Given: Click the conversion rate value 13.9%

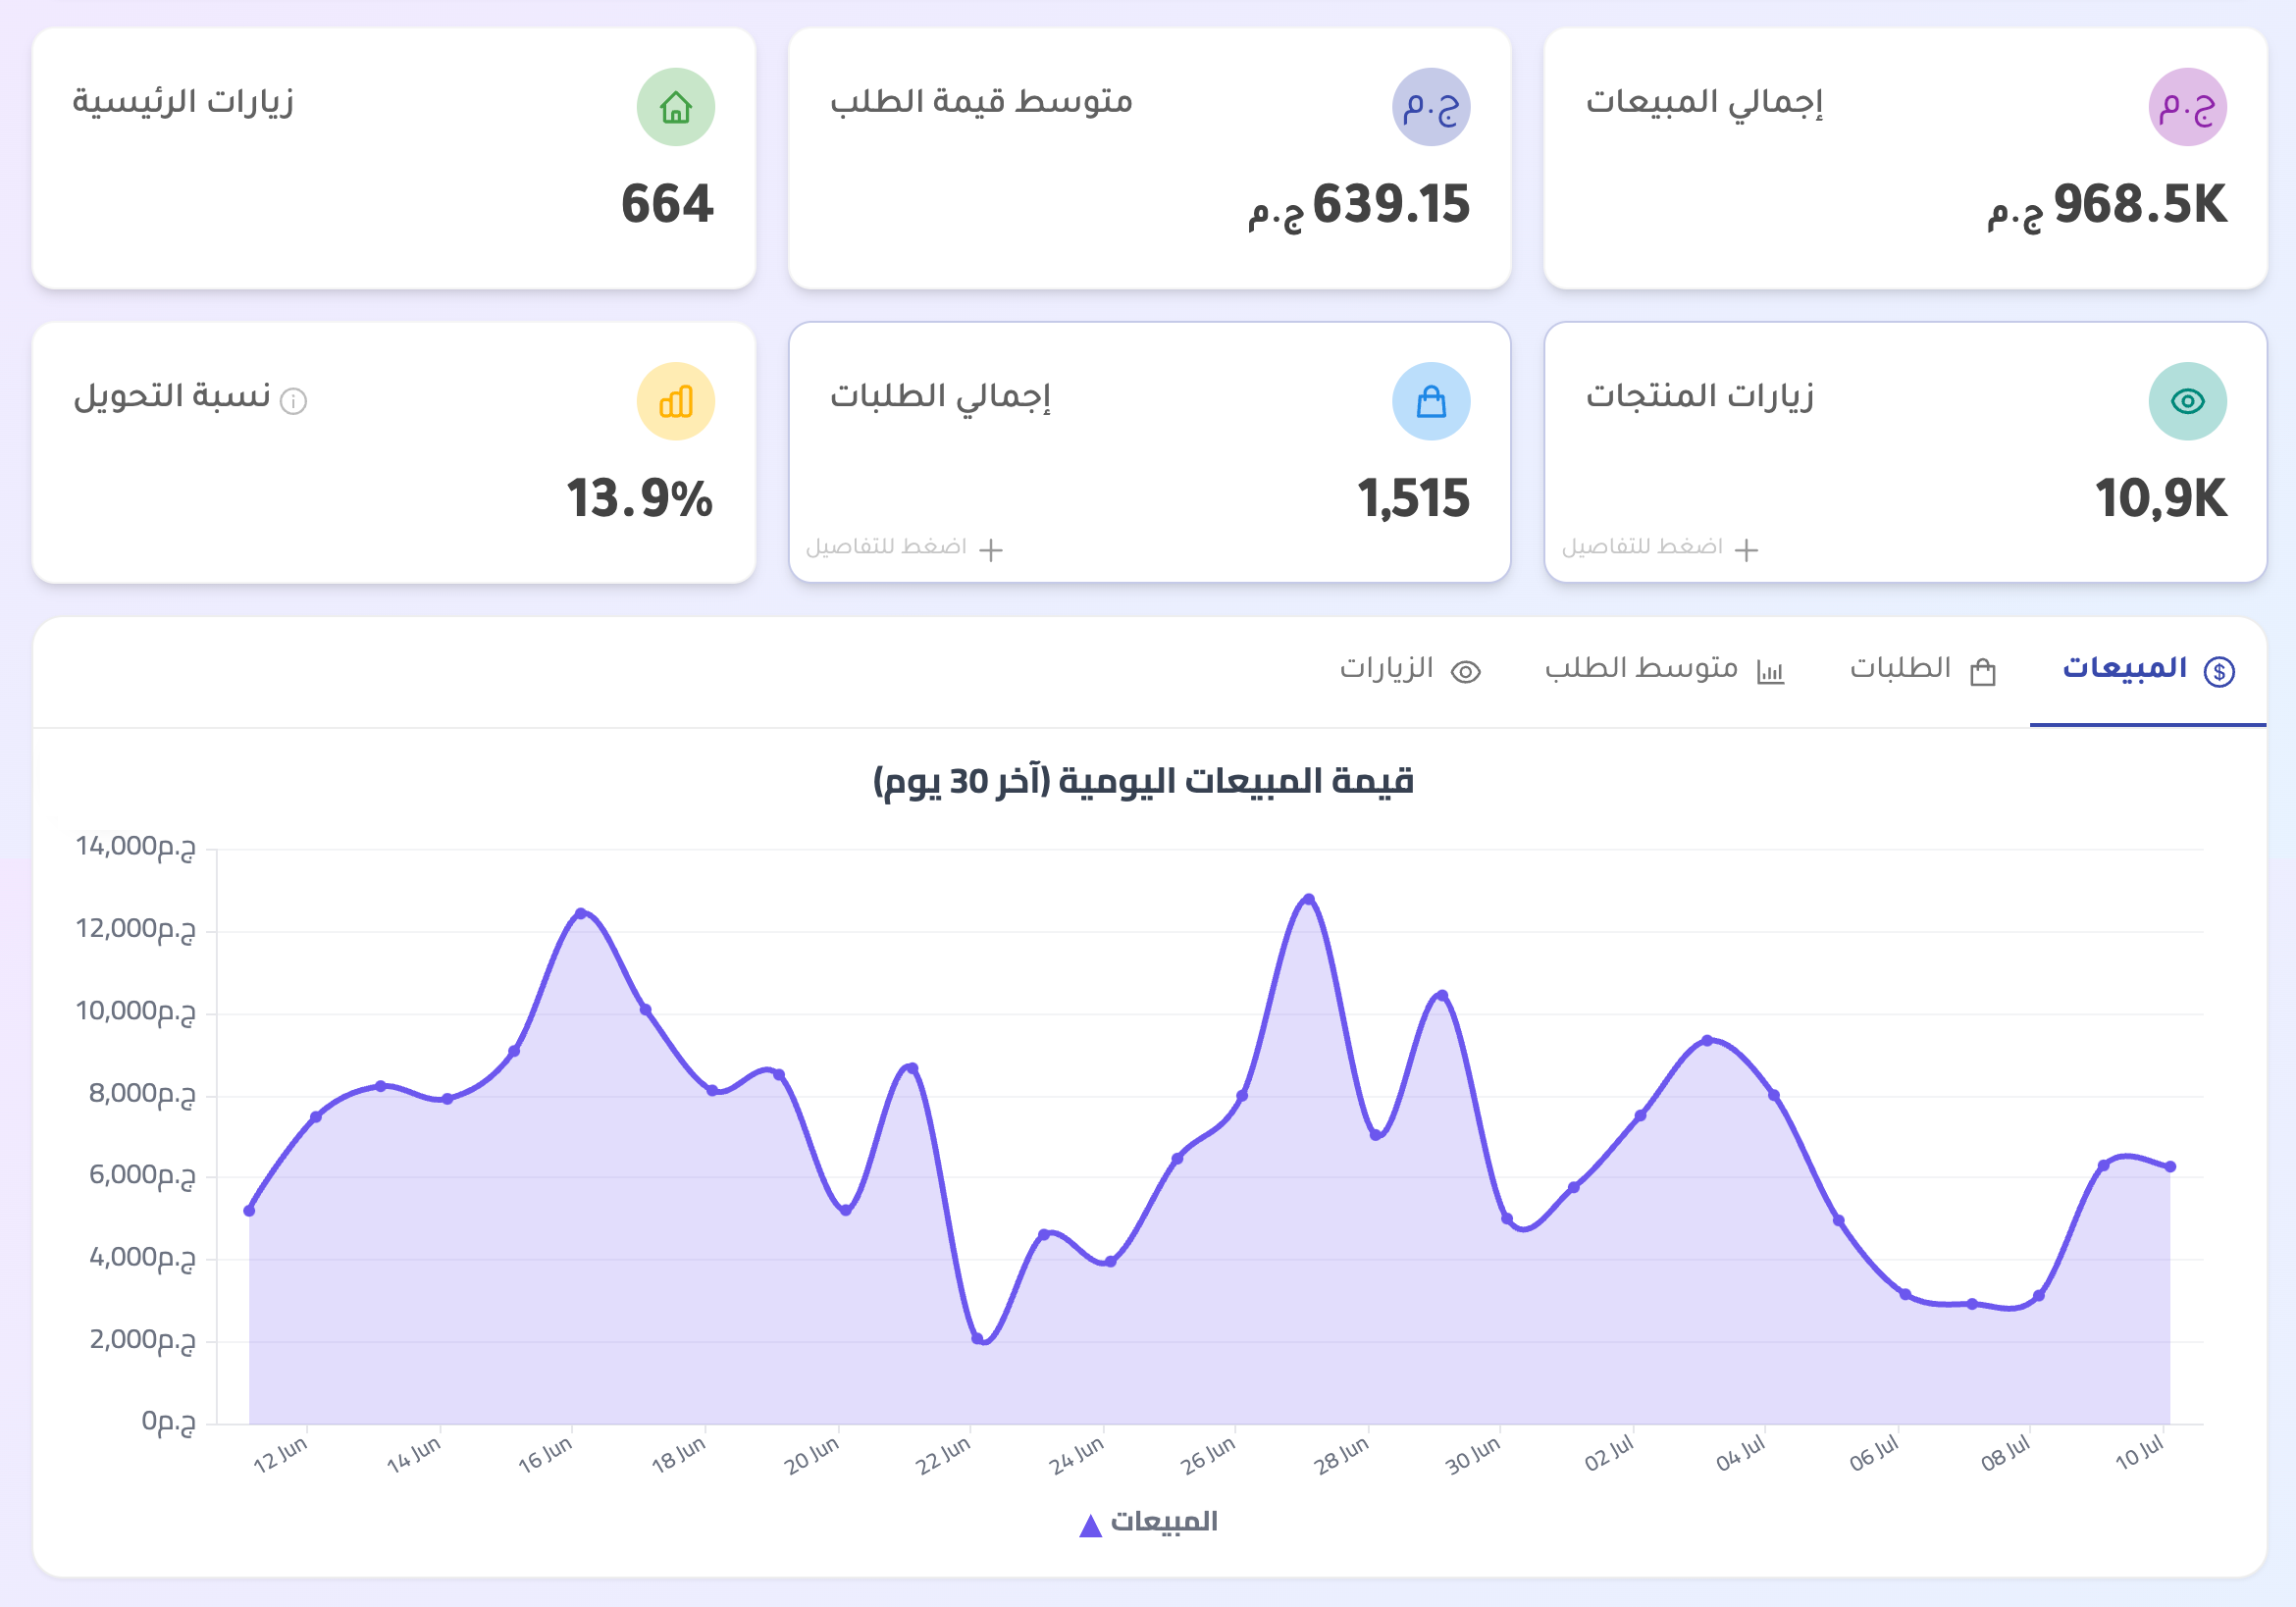Looking at the screenshot, I should click(641, 495).
